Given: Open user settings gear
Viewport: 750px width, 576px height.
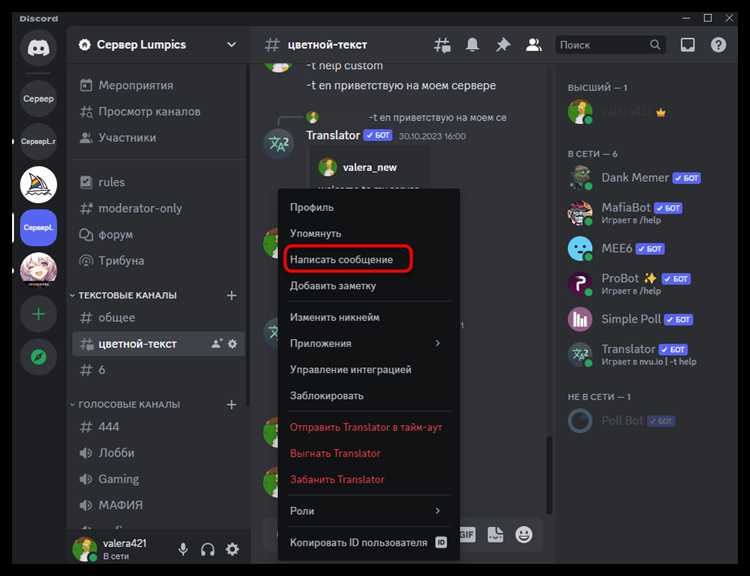Looking at the screenshot, I should [232, 549].
